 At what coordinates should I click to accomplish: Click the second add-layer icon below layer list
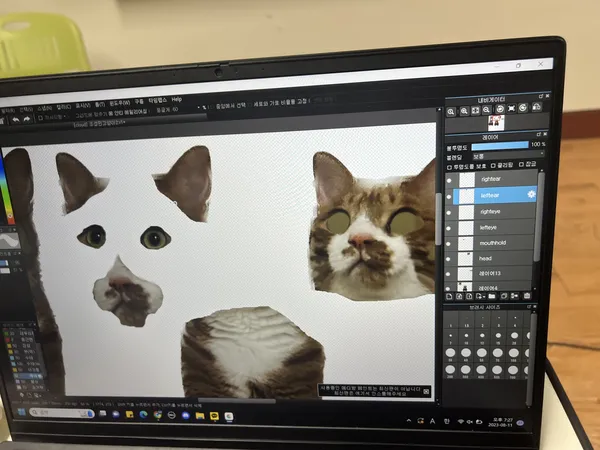point(460,297)
